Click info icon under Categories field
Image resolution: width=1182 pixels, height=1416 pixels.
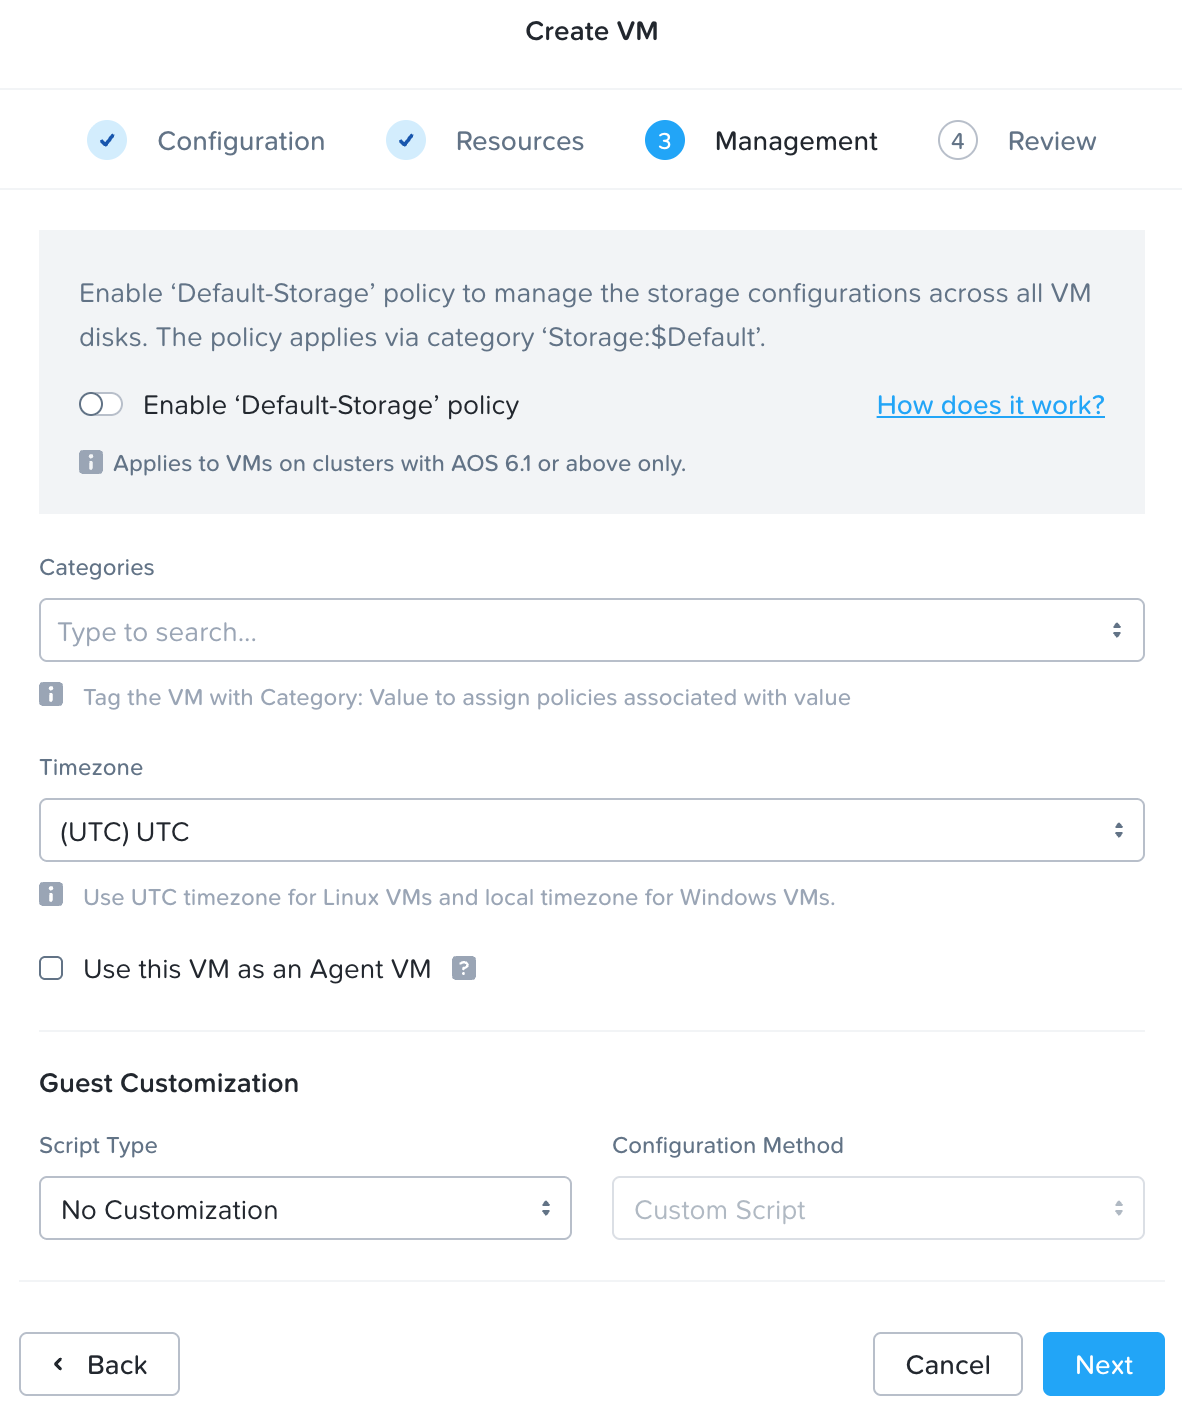[51, 695]
